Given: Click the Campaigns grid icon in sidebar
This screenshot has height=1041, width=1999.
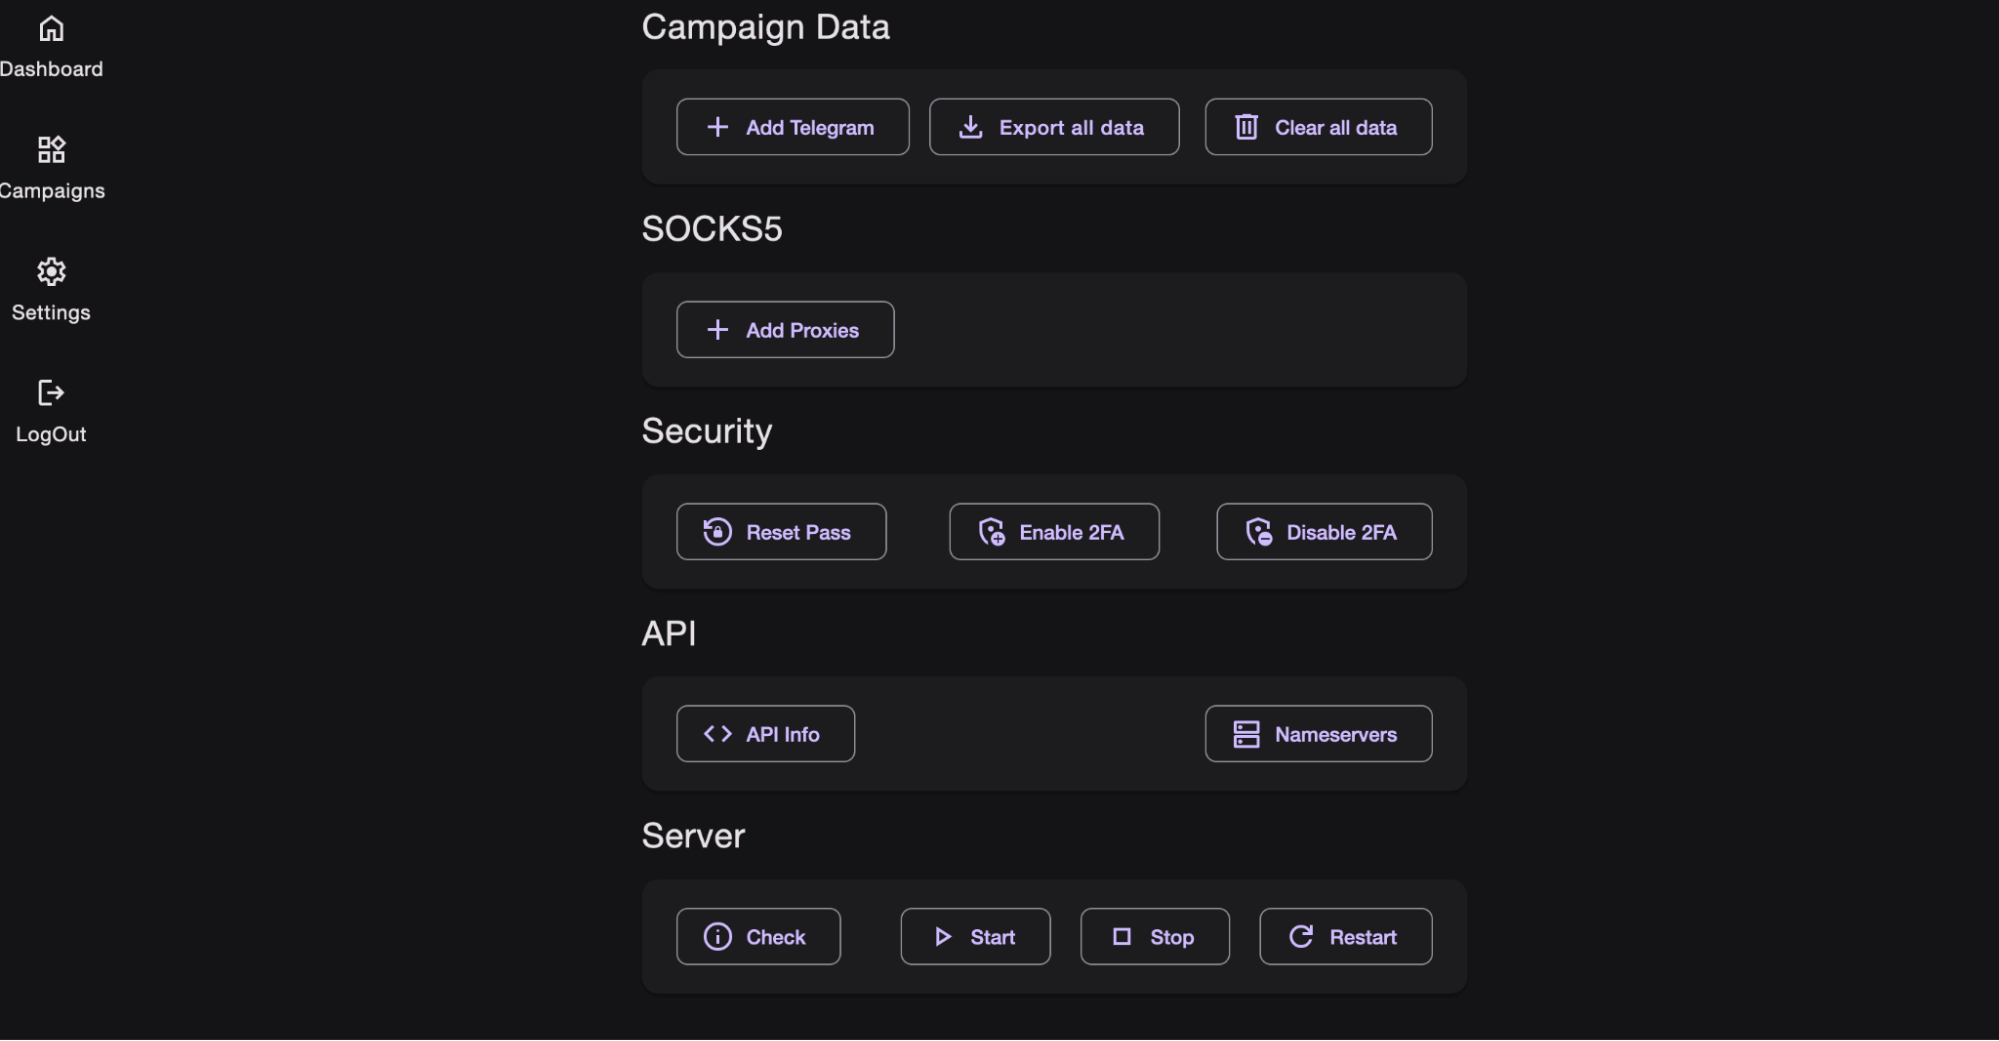Looking at the screenshot, I should click(51, 150).
